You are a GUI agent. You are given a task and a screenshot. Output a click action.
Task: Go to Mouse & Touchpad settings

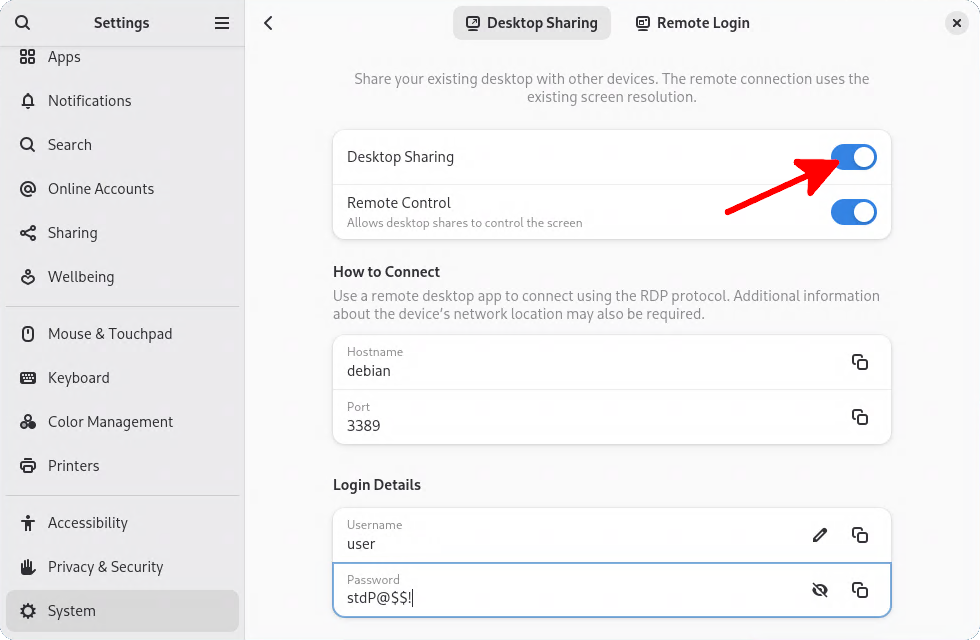coord(109,334)
